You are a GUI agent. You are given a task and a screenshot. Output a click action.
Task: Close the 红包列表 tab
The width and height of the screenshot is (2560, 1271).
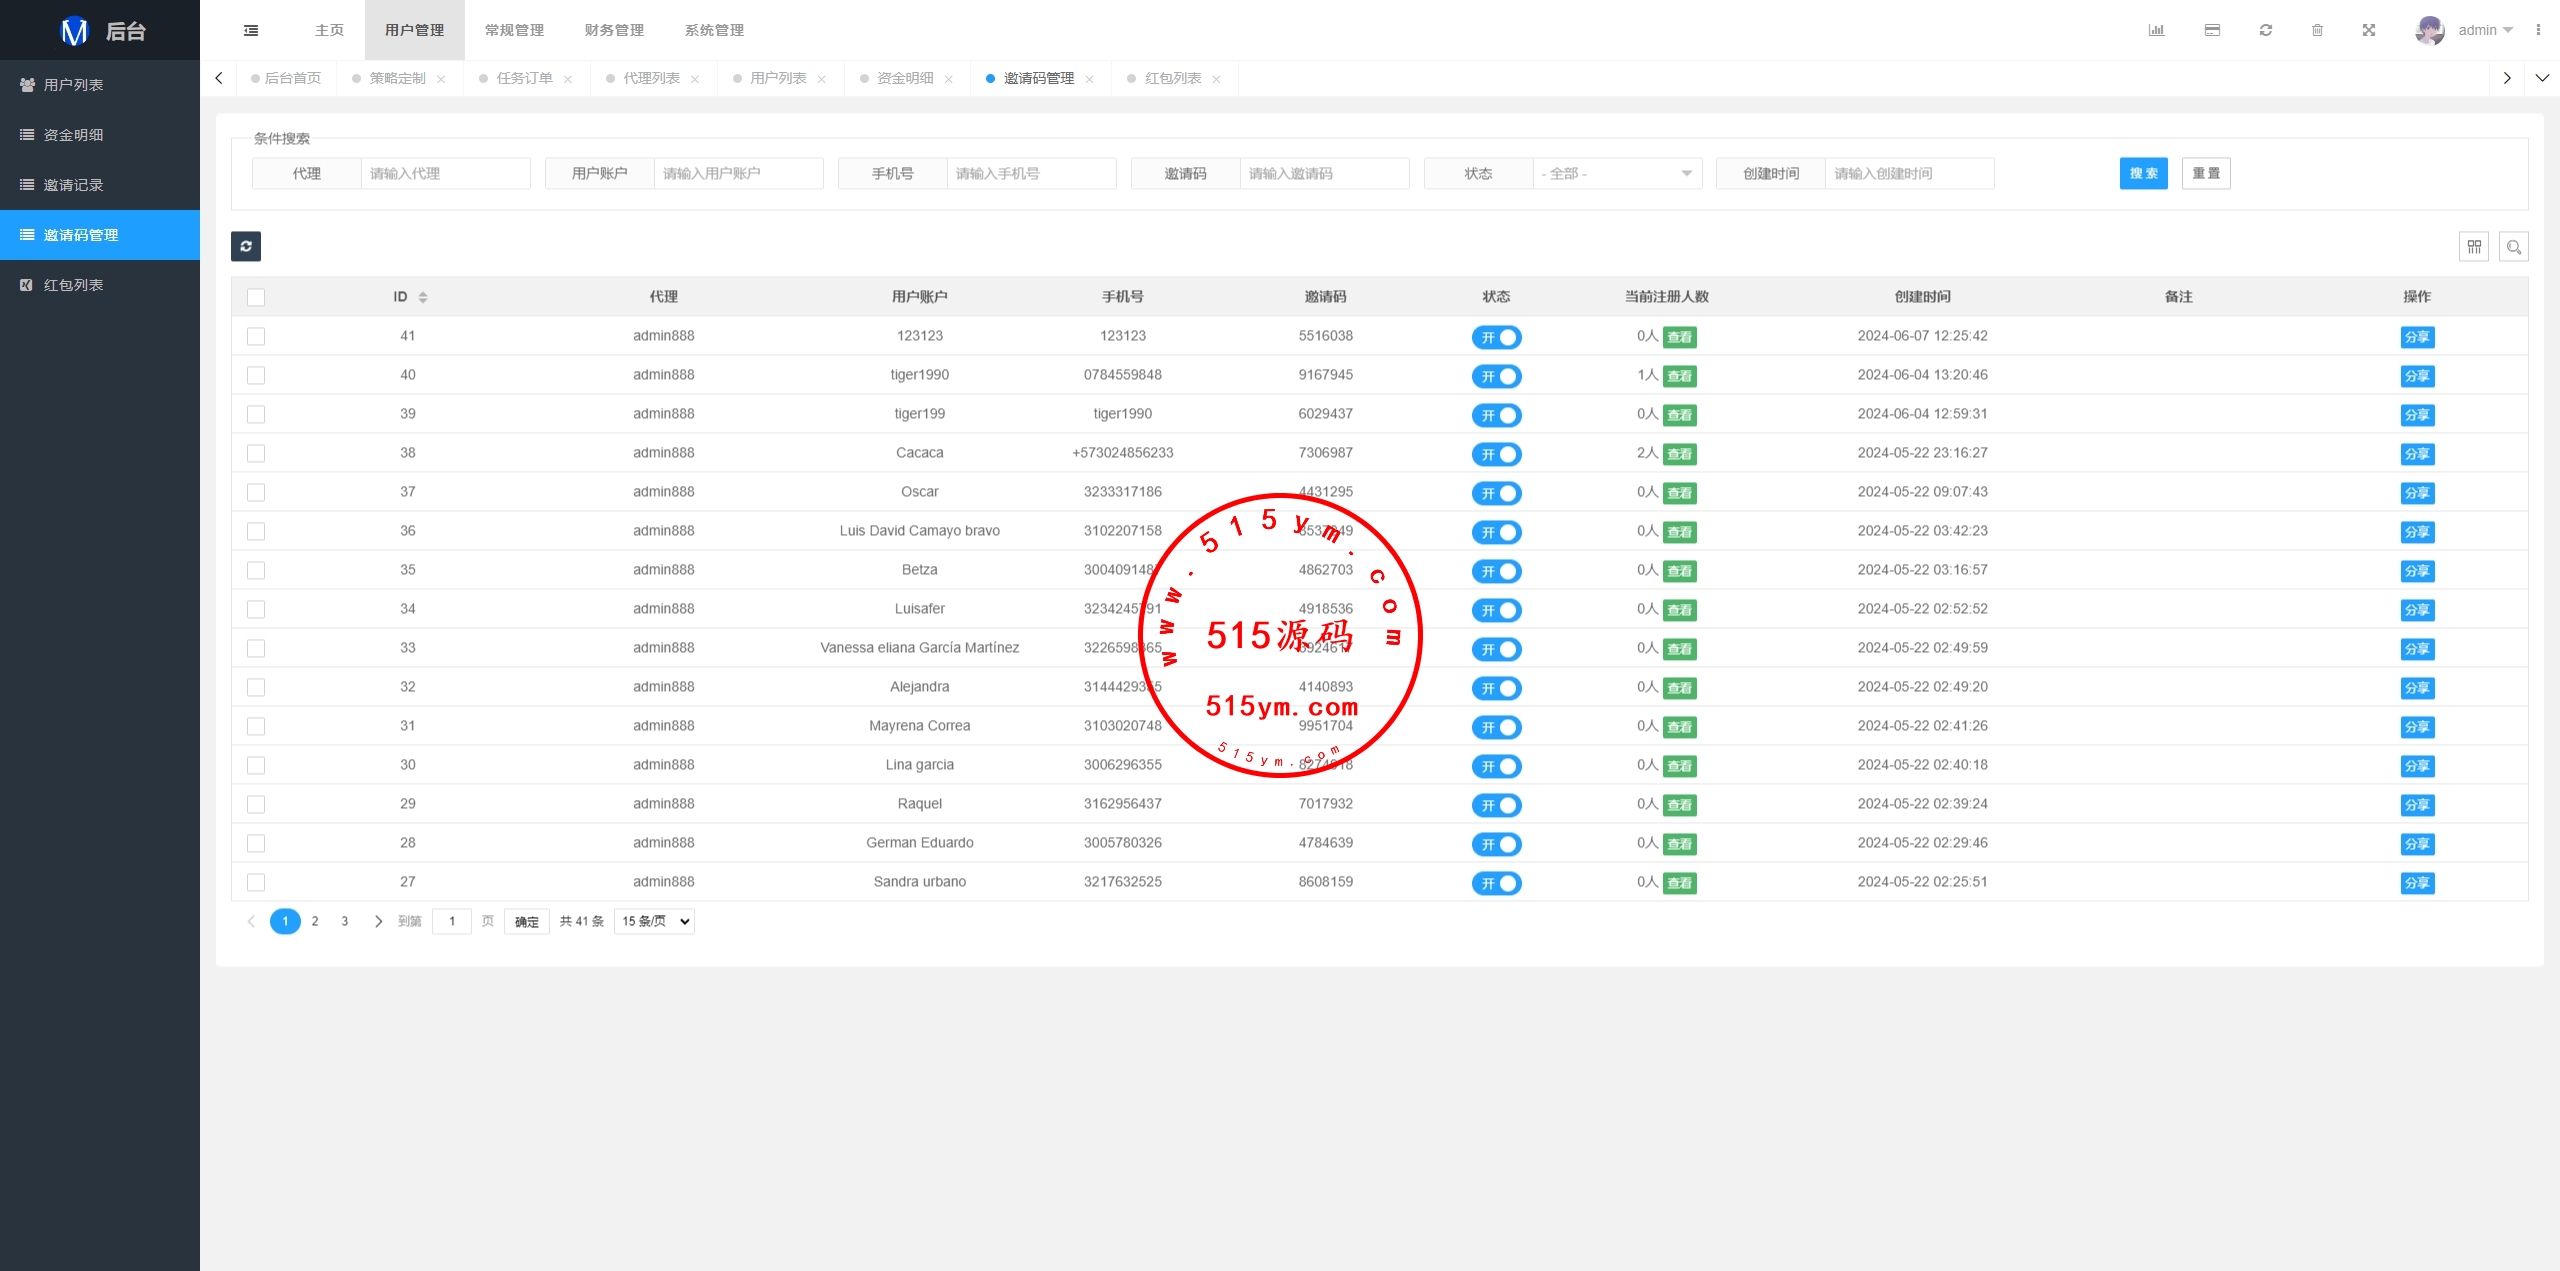coord(1216,79)
